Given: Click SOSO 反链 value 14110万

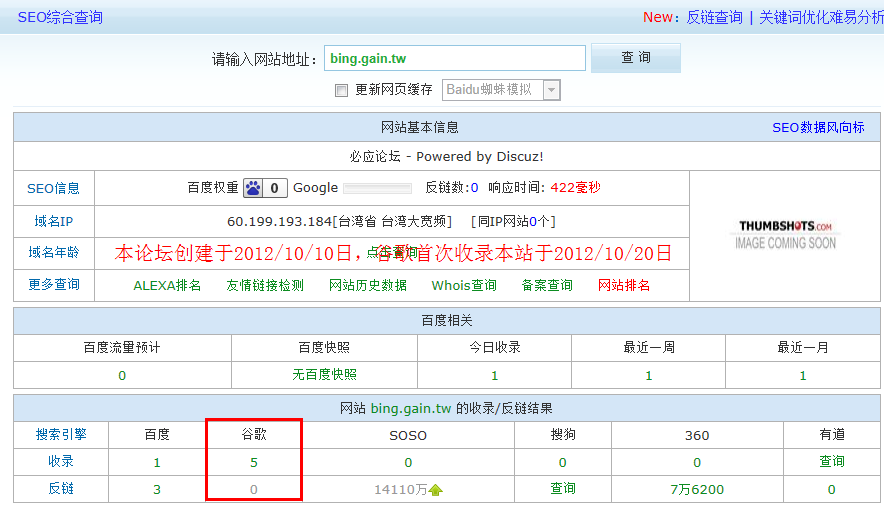Looking at the screenshot, I should (x=400, y=490).
